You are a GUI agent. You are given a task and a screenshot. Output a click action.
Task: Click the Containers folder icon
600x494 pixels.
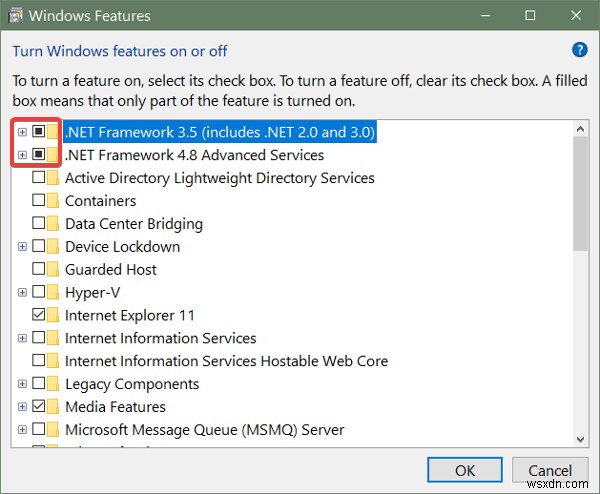(x=53, y=201)
